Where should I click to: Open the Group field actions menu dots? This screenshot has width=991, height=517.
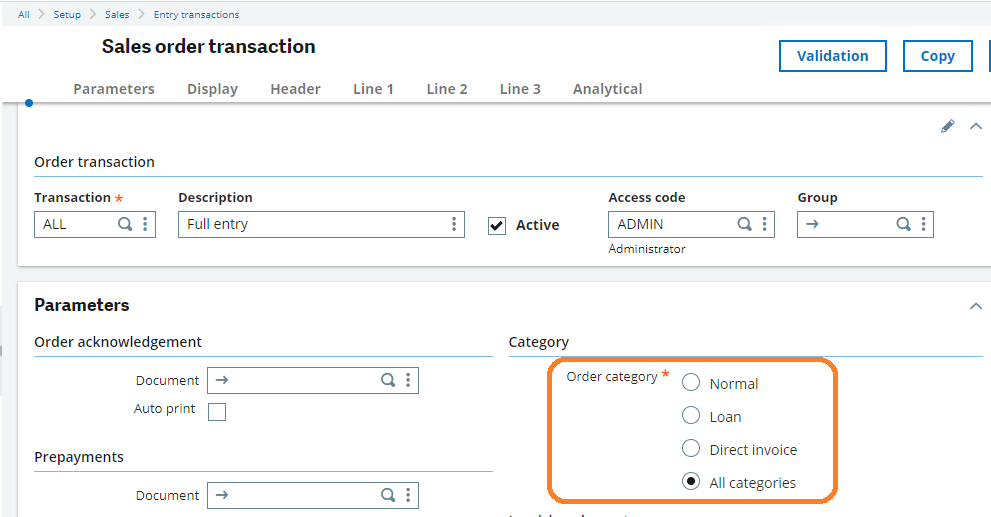pyautogui.click(x=923, y=224)
